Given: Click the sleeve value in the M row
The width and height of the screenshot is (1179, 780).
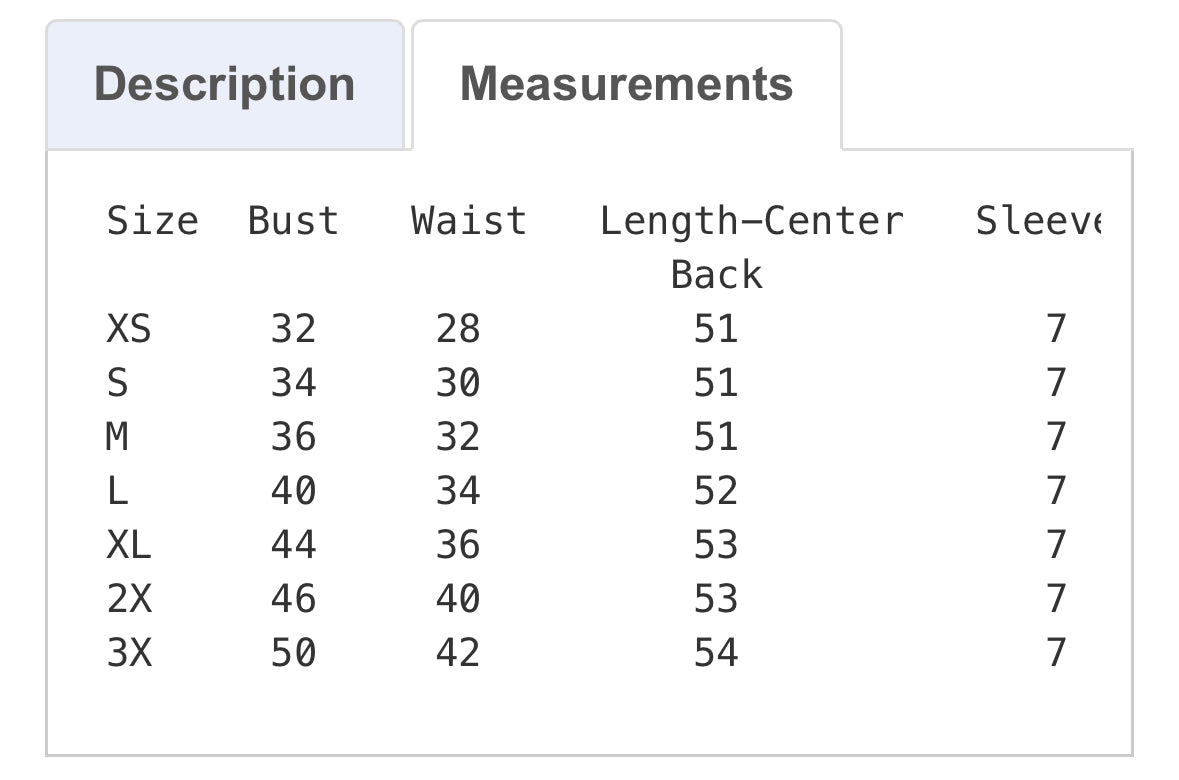Looking at the screenshot, I should point(1056,437).
